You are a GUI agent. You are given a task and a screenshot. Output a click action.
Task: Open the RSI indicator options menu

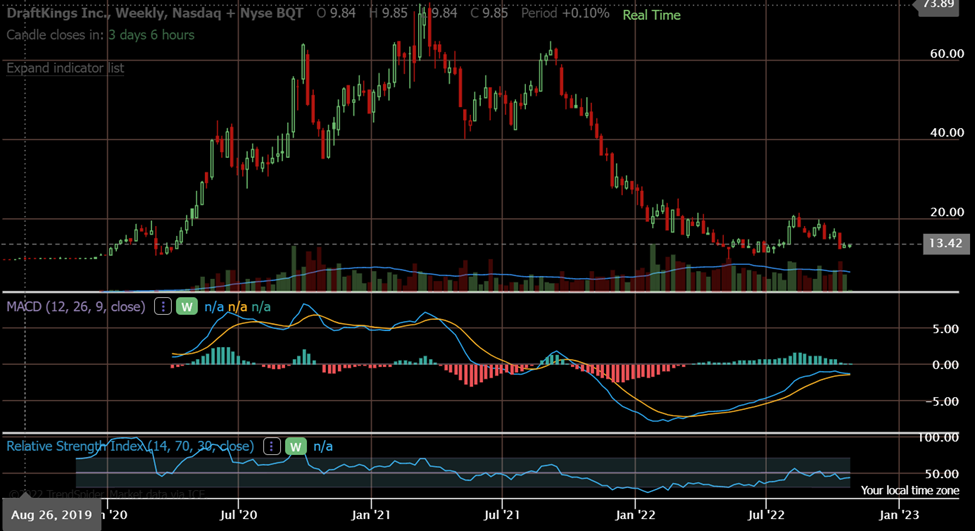[272, 446]
